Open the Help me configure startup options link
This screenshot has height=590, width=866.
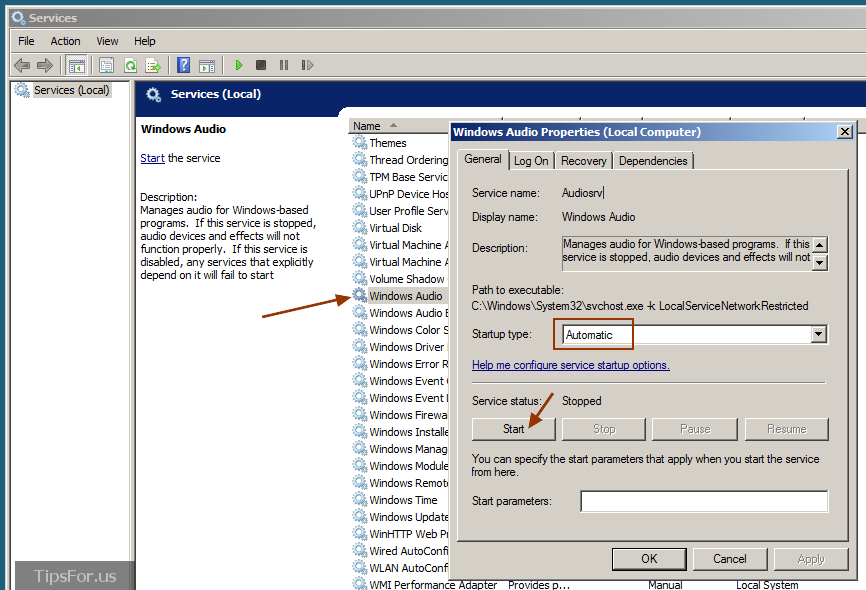coord(571,365)
